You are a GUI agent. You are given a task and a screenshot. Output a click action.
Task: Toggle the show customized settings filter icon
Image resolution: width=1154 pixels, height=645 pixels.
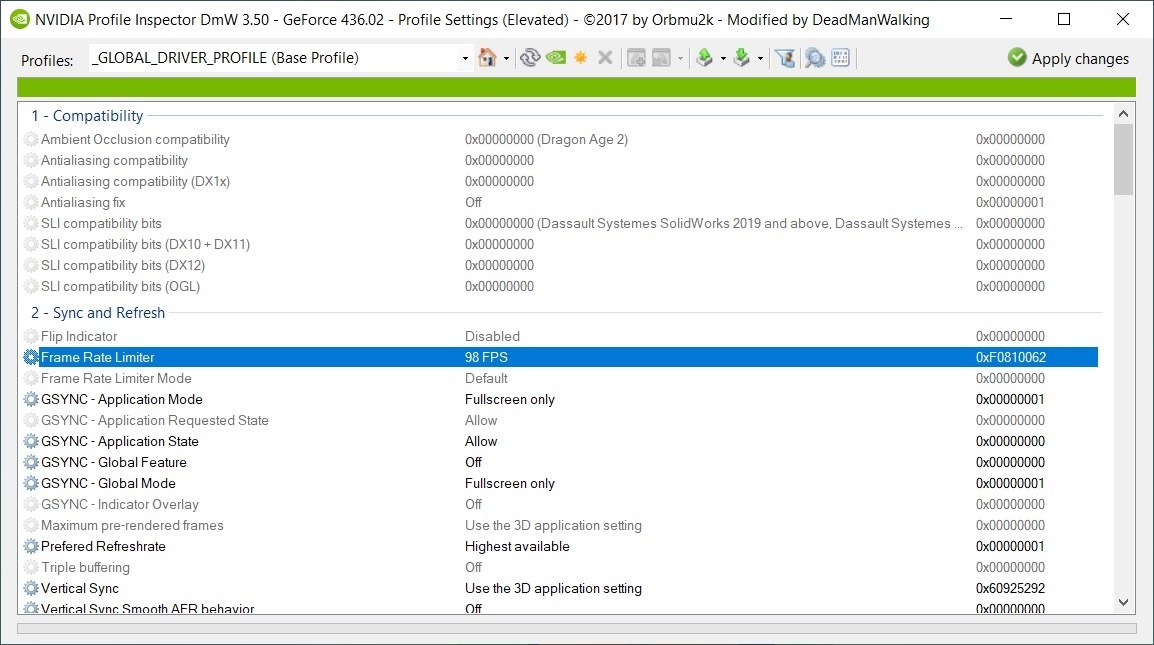[x=785, y=57]
